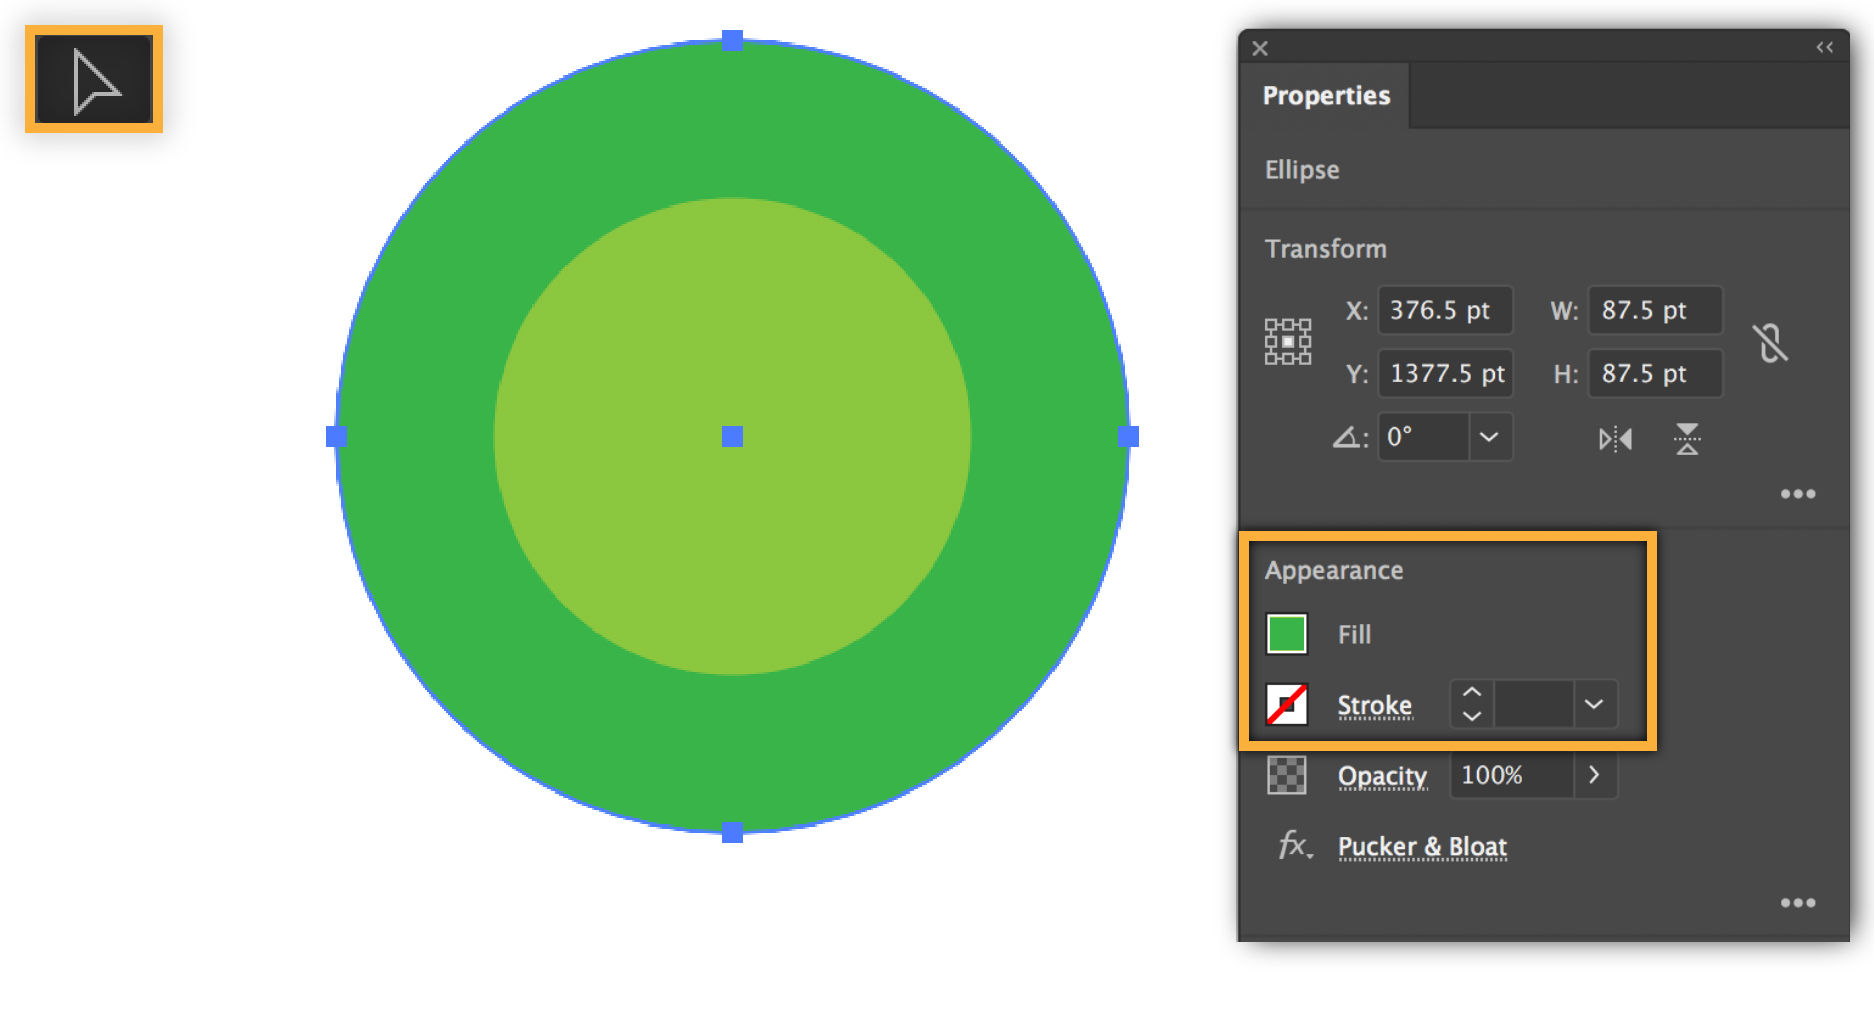Click the stroke weight up stepper arrow
The height and width of the screenshot is (1014, 1874).
pyautogui.click(x=1470, y=692)
